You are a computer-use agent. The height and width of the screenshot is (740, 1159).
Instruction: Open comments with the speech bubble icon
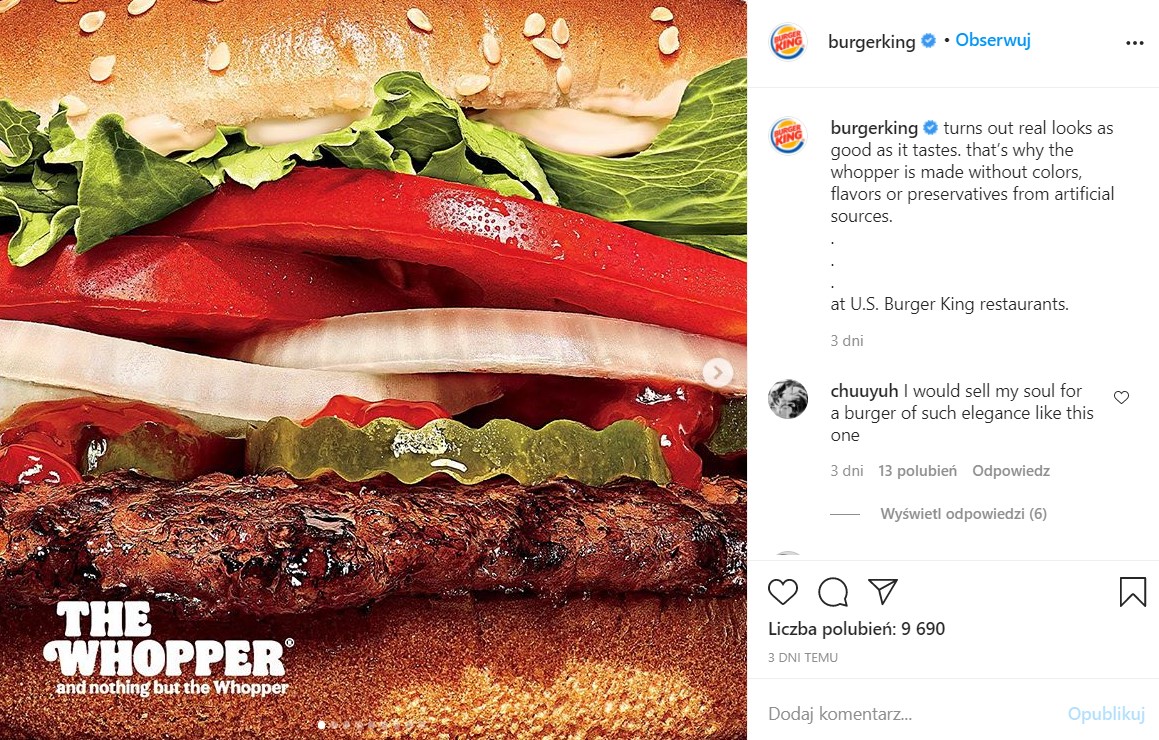point(833,592)
